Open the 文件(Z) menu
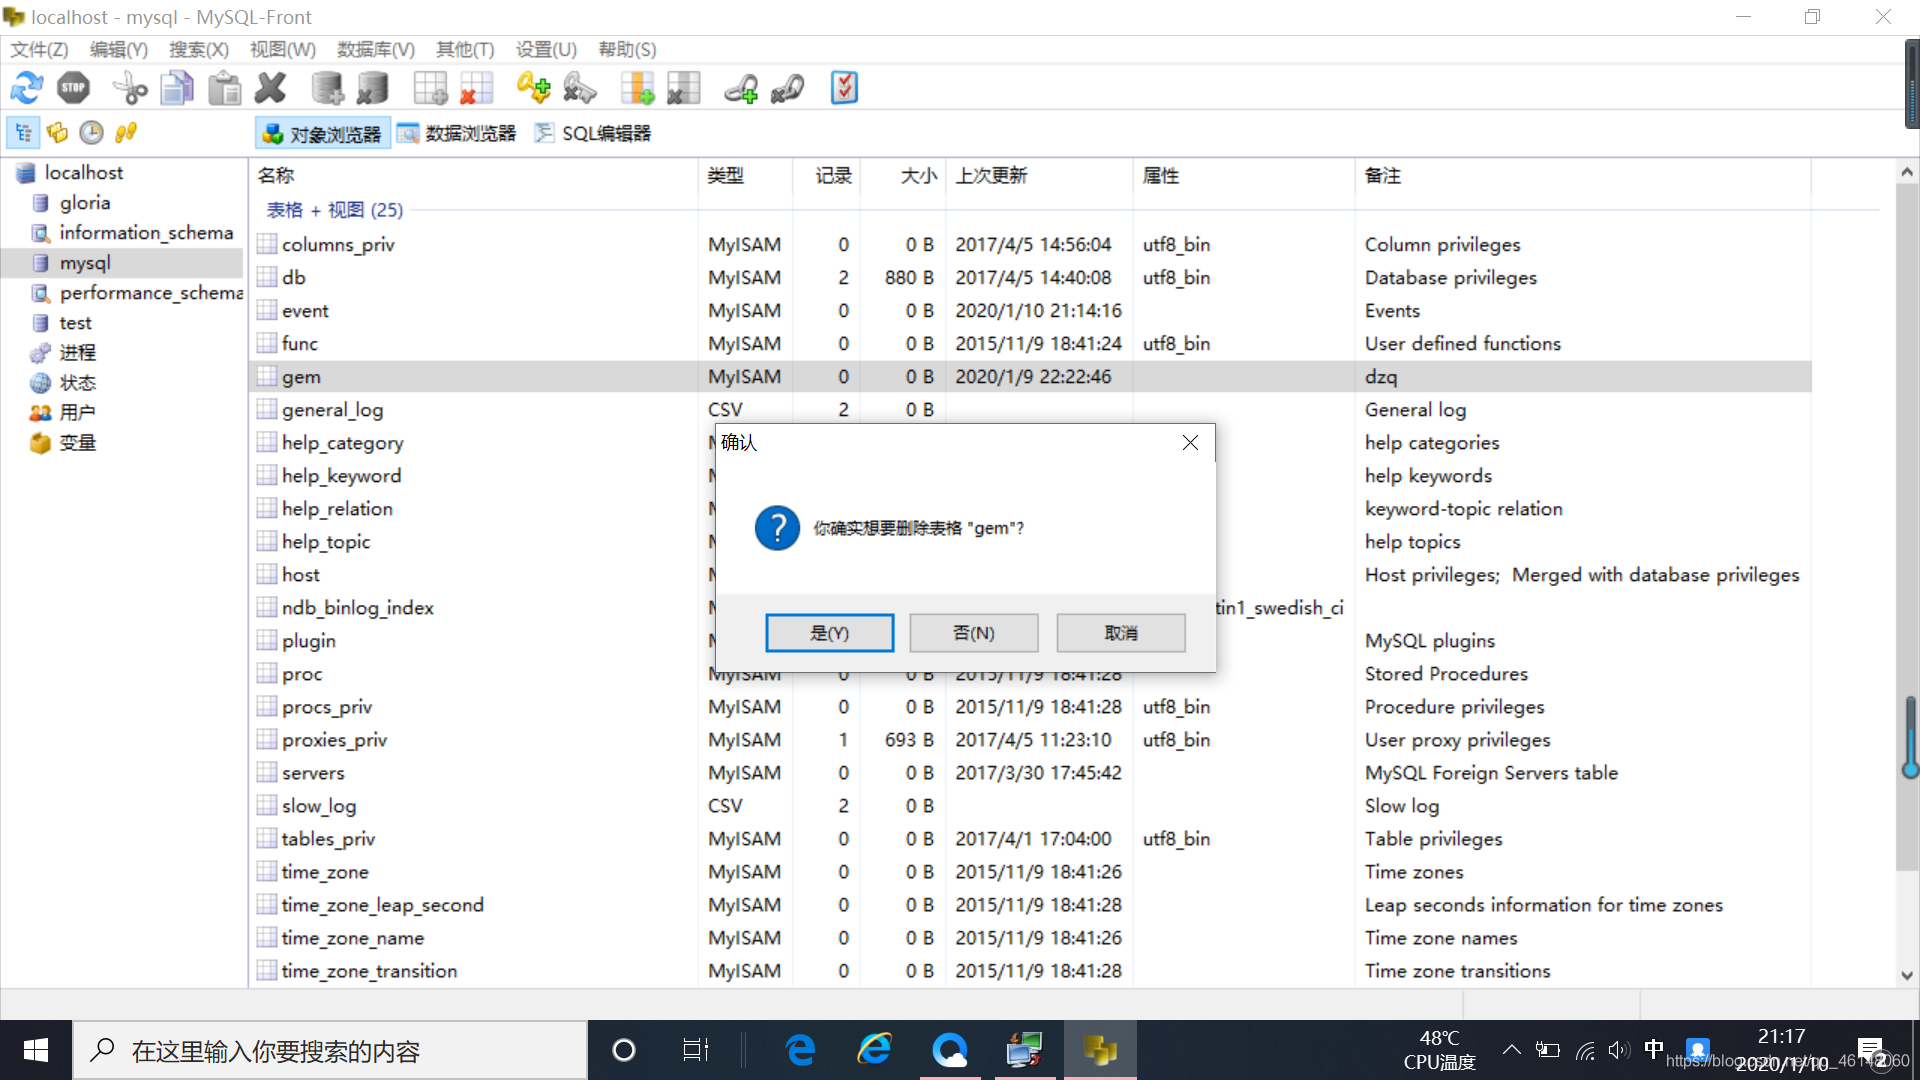This screenshot has height=1080, width=1920. coord(39,49)
